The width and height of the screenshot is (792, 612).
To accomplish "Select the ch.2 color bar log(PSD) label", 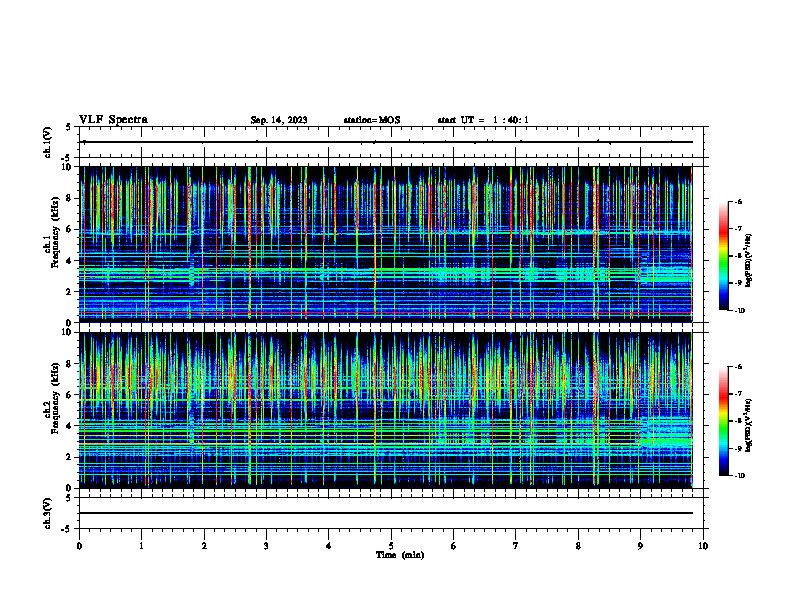I will coord(749,425).
